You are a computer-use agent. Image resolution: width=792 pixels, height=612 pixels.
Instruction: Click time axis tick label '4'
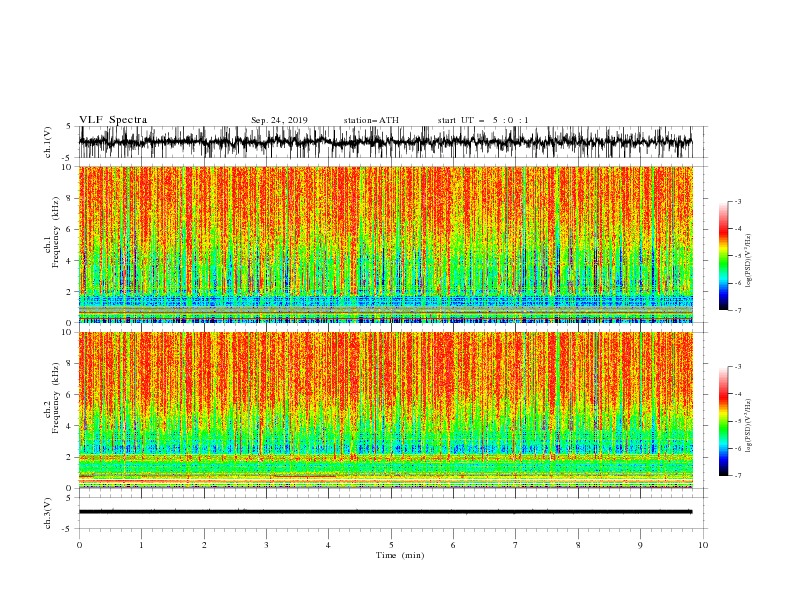click(329, 545)
